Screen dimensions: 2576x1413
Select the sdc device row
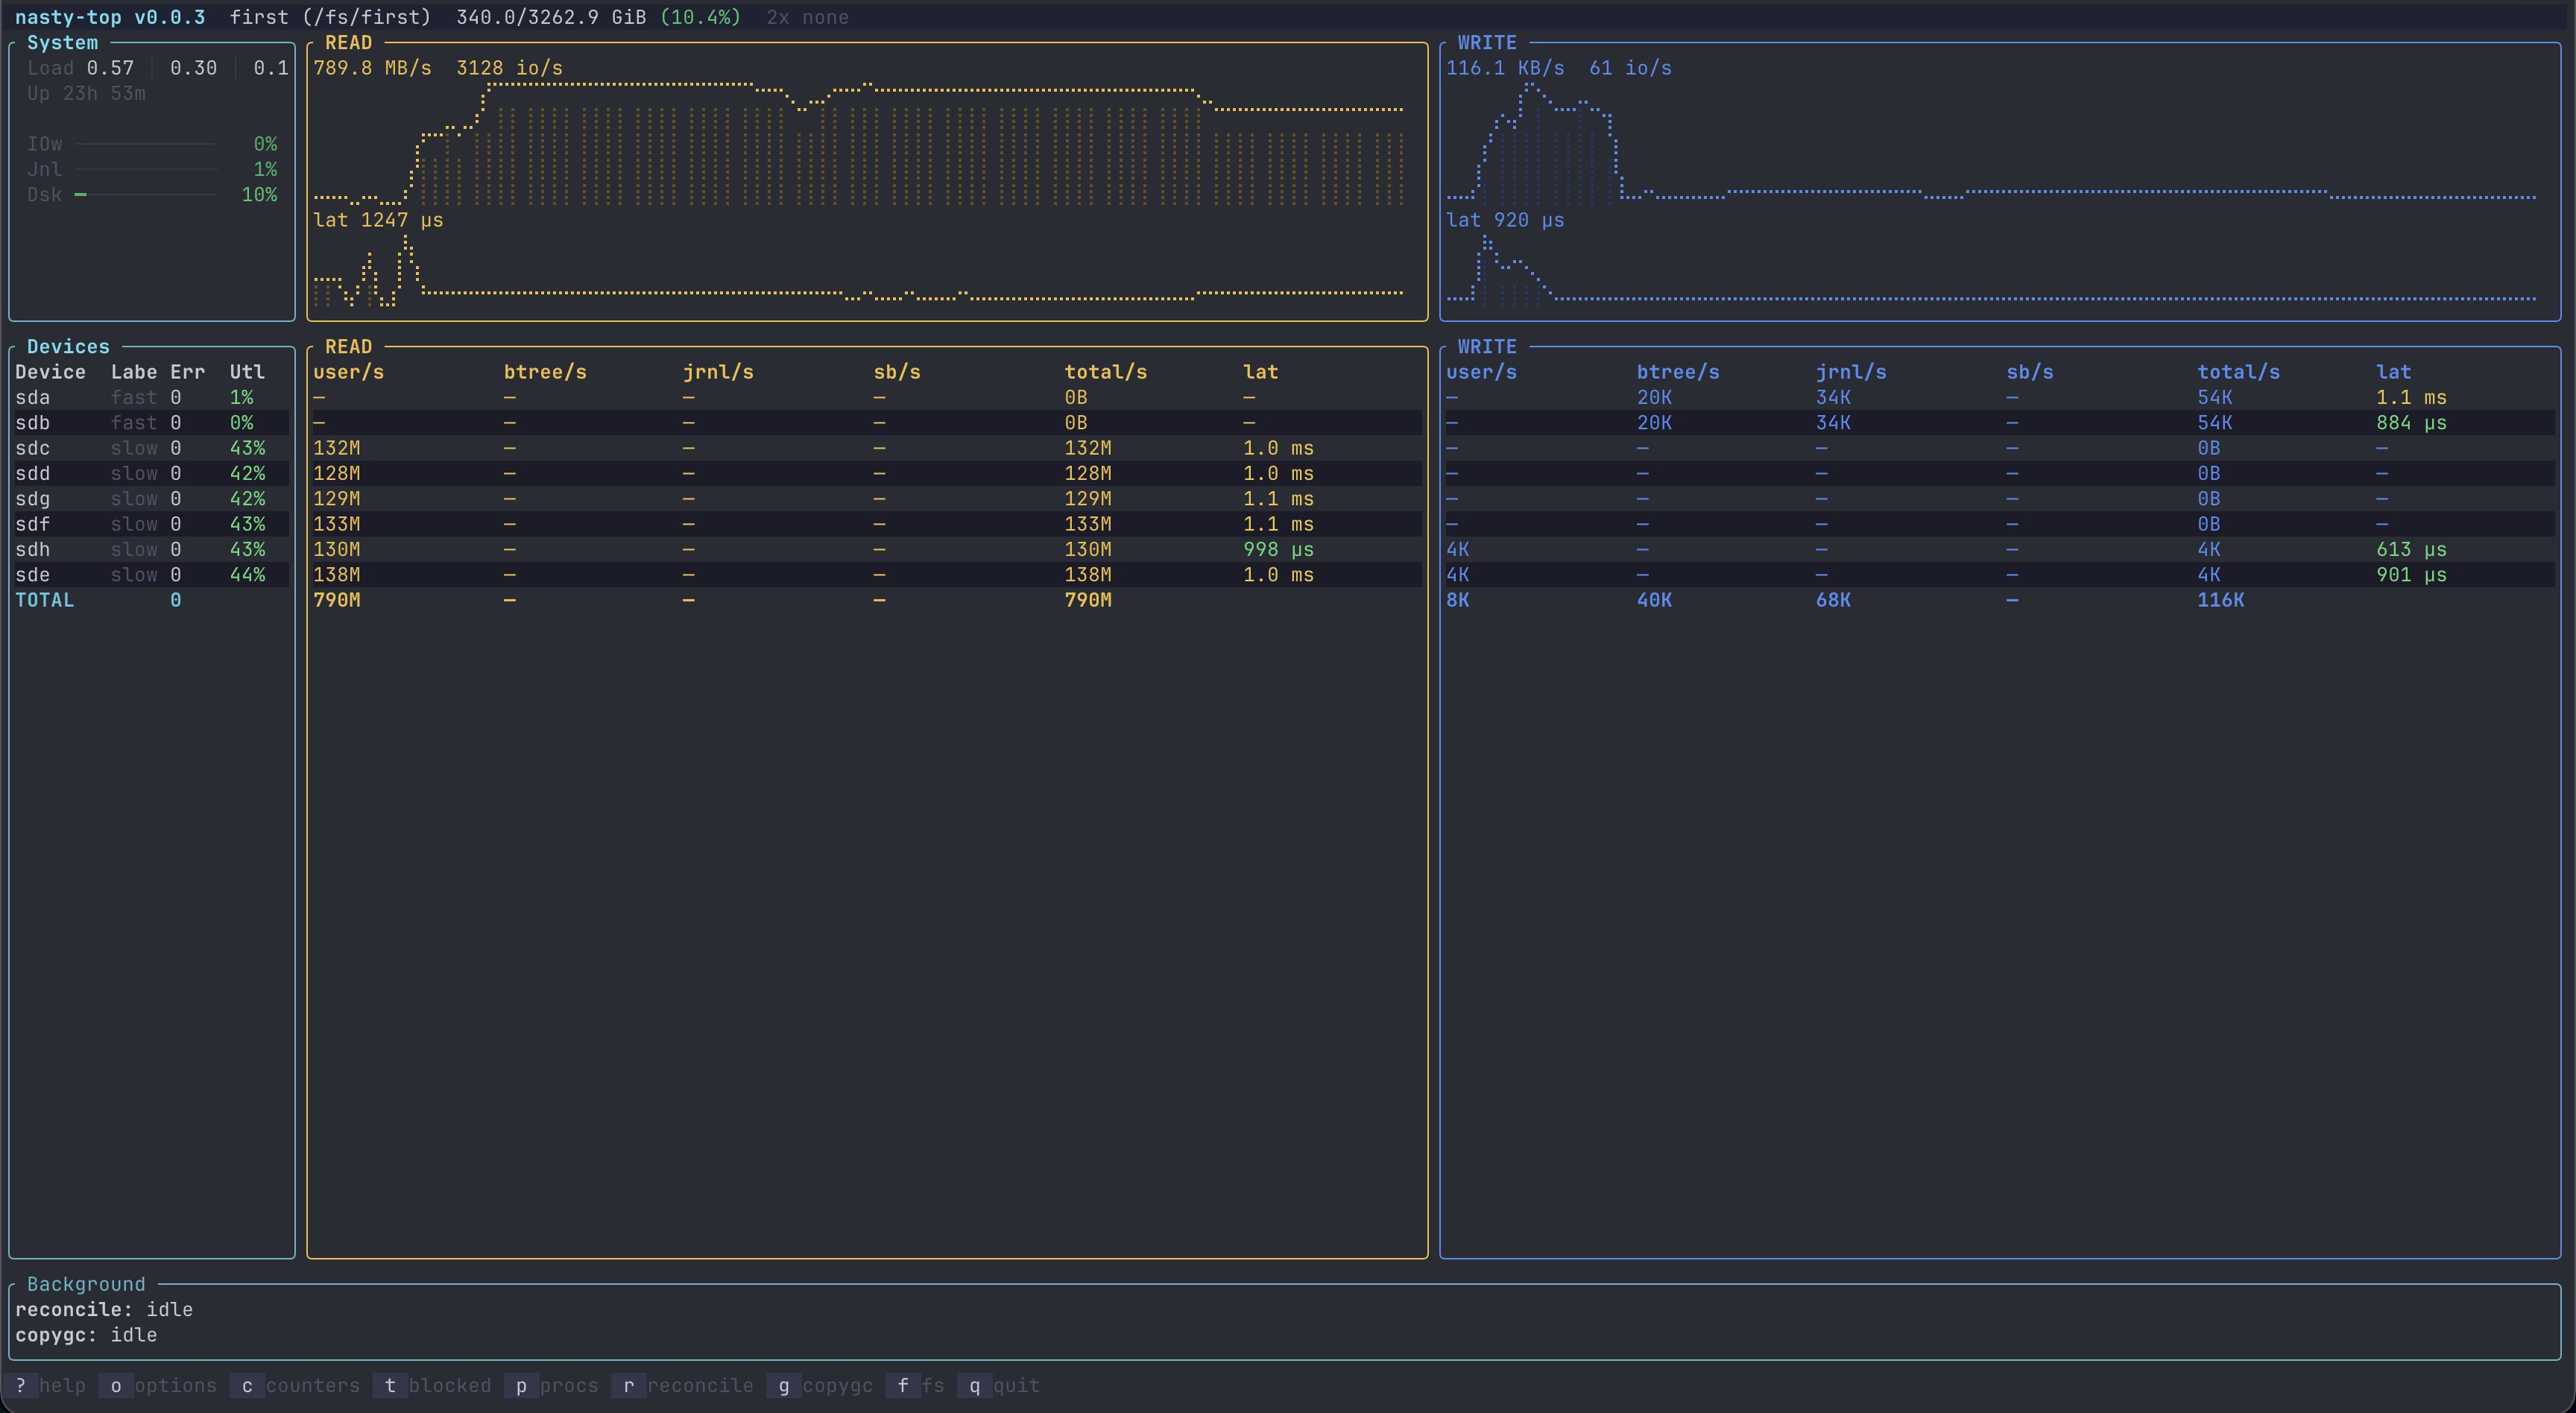coord(151,448)
